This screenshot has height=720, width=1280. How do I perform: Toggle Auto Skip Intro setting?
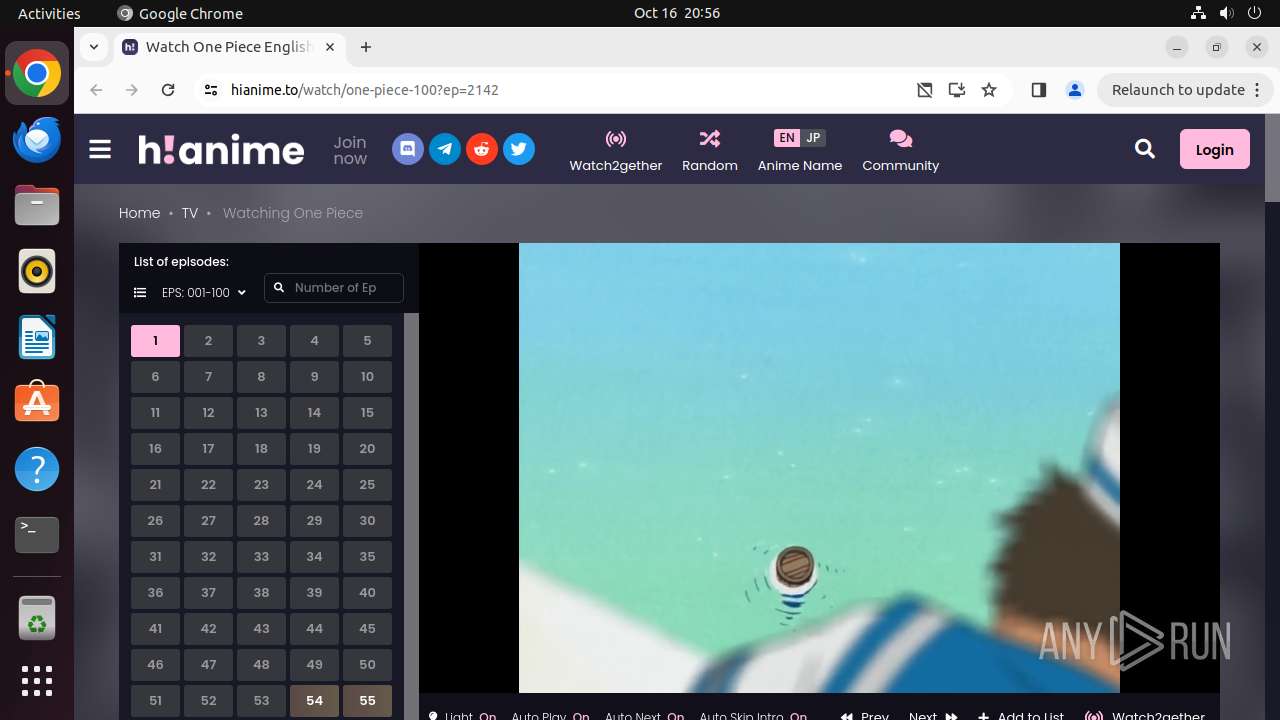tap(753, 714)
